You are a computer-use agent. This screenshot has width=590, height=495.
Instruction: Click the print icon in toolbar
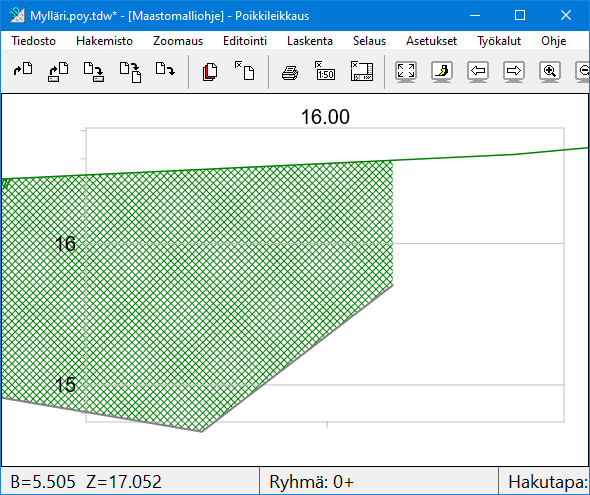pos(290,71)
